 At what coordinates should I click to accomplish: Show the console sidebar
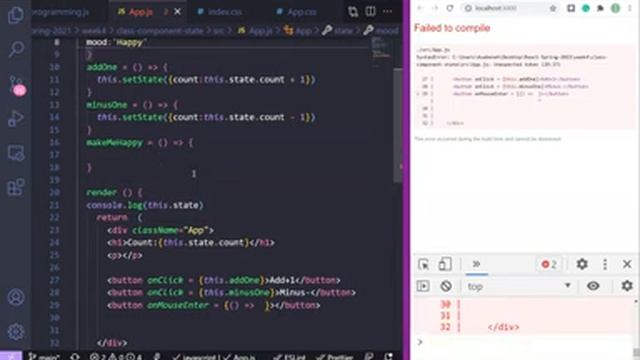[423, 286]
